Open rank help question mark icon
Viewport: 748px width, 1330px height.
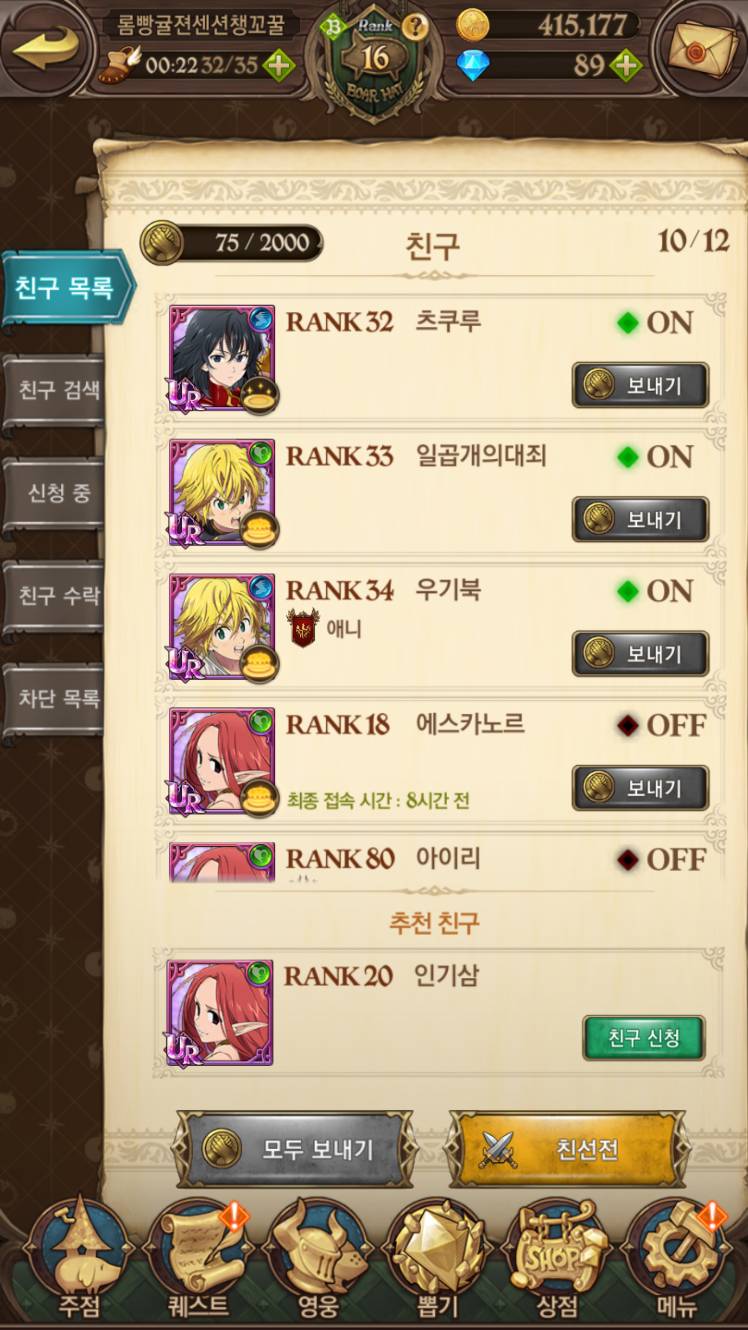(416, 27)
